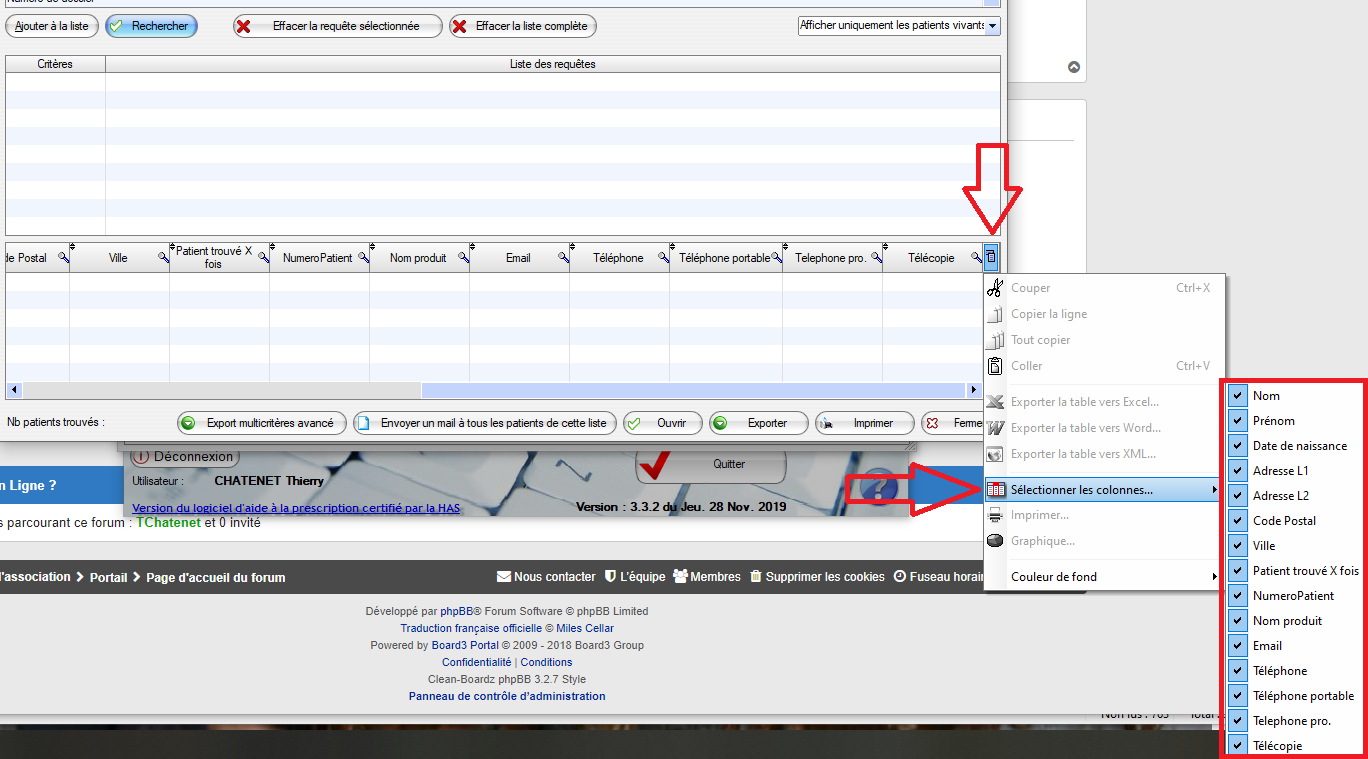Choose Copier la ligne from context menu
This screenshot has width=1368, height=759.
[1104, 314]
